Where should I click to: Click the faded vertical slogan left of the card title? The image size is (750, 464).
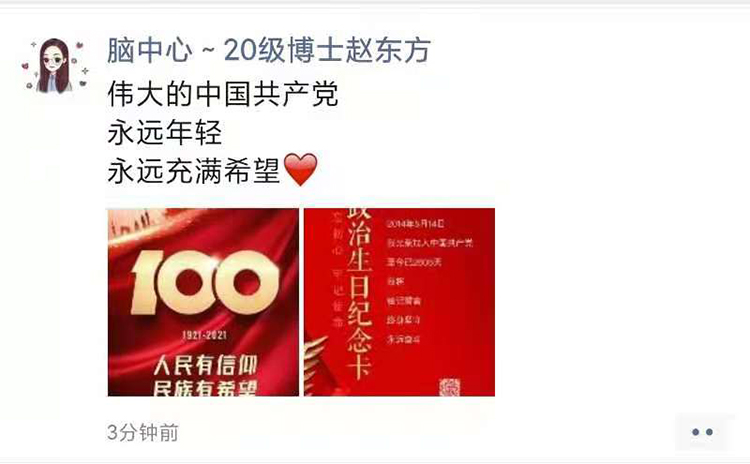tap(338, 269)
